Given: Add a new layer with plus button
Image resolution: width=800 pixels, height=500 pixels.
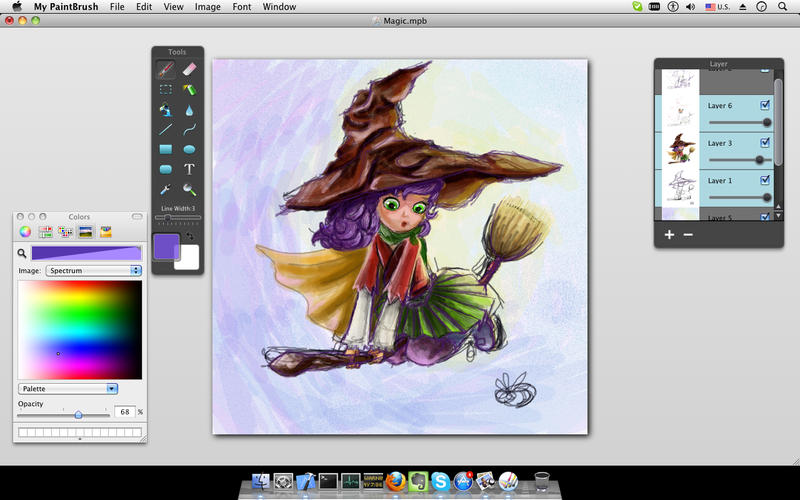Looking at the screenshot, I should pyautogui.click(x=670, y=235).
